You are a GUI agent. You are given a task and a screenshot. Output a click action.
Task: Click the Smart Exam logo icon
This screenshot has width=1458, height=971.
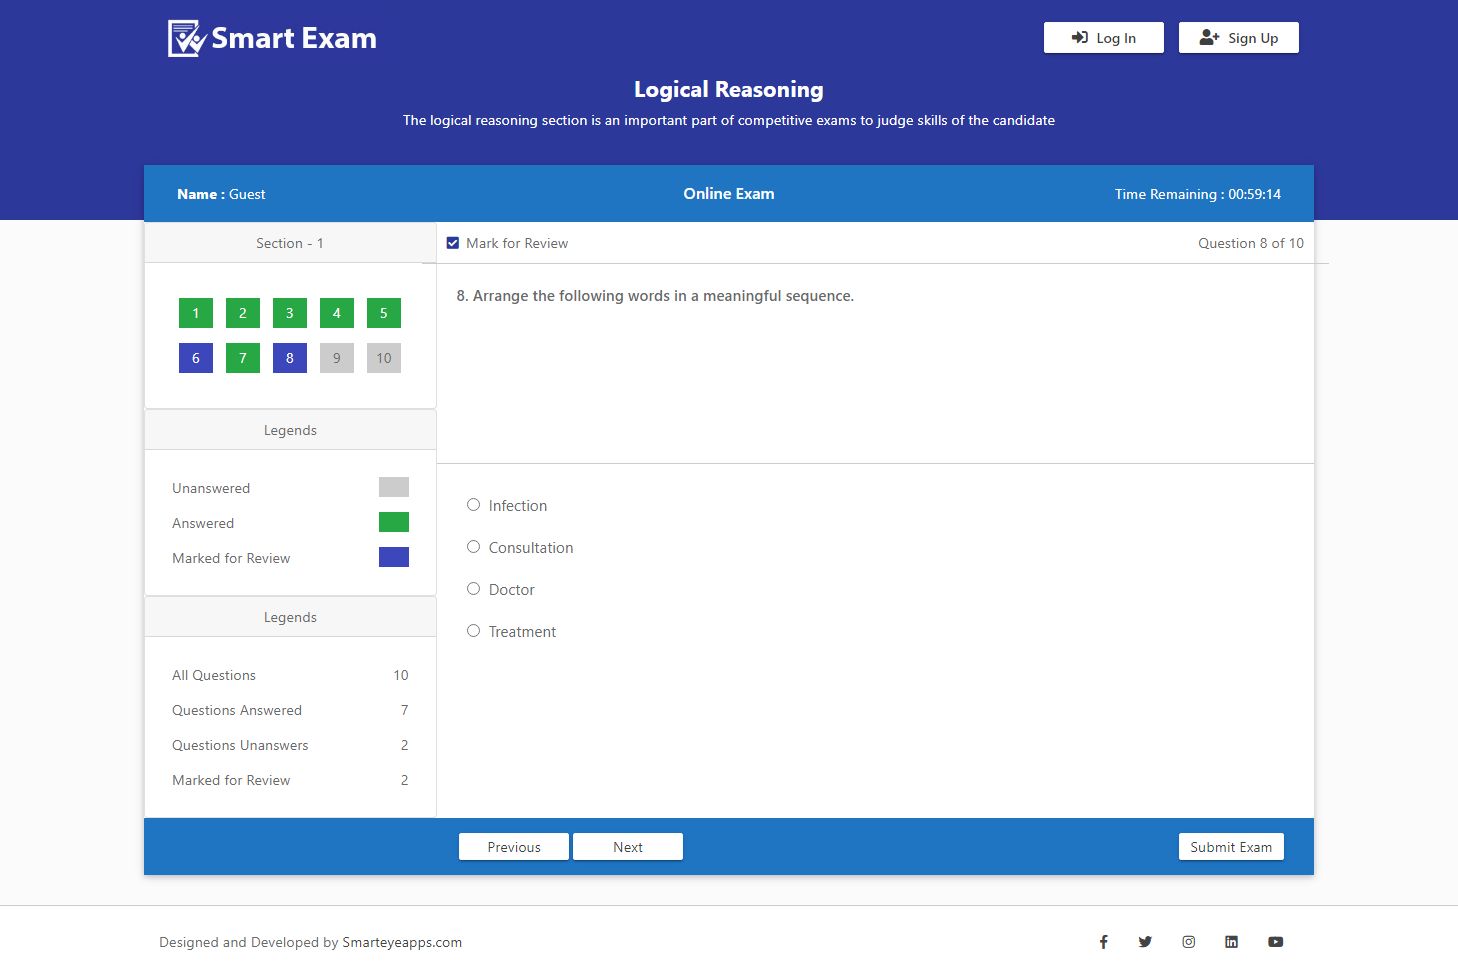point(186,39)
